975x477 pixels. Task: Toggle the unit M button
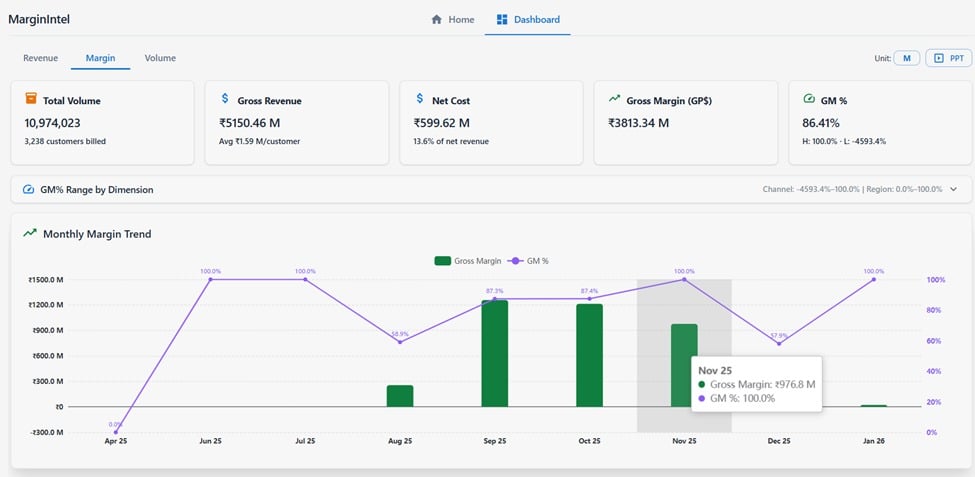[x=906, y=58]
